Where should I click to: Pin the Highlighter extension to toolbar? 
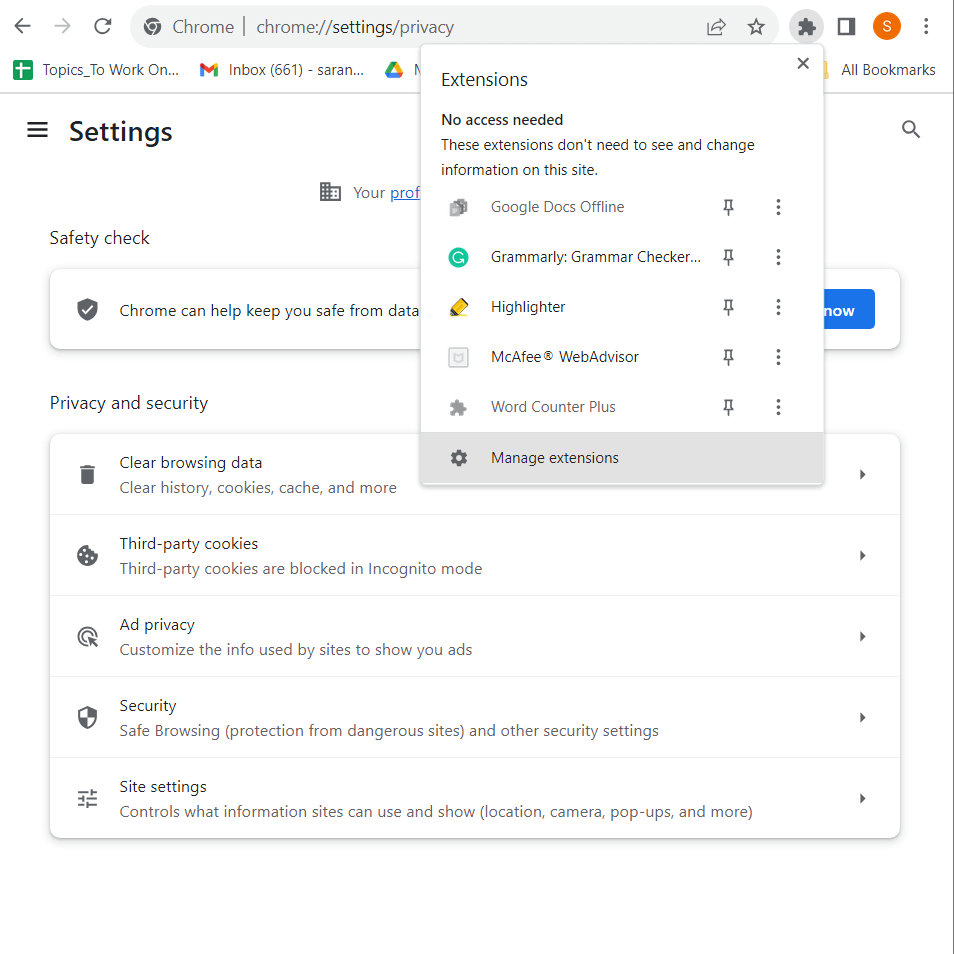(x=729, y=307)
